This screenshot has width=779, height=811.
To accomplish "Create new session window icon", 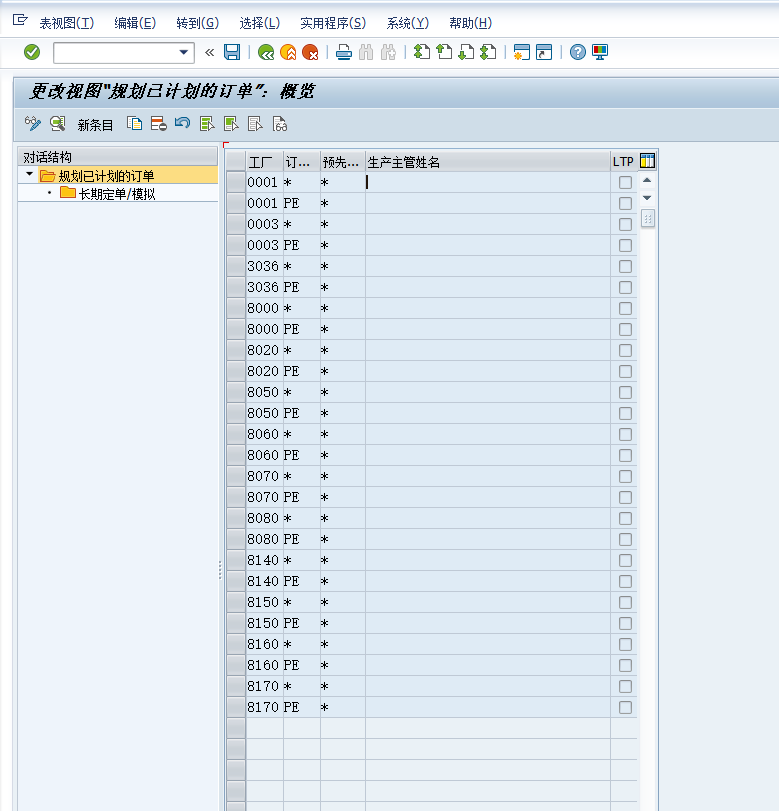I will coord(521,52).
